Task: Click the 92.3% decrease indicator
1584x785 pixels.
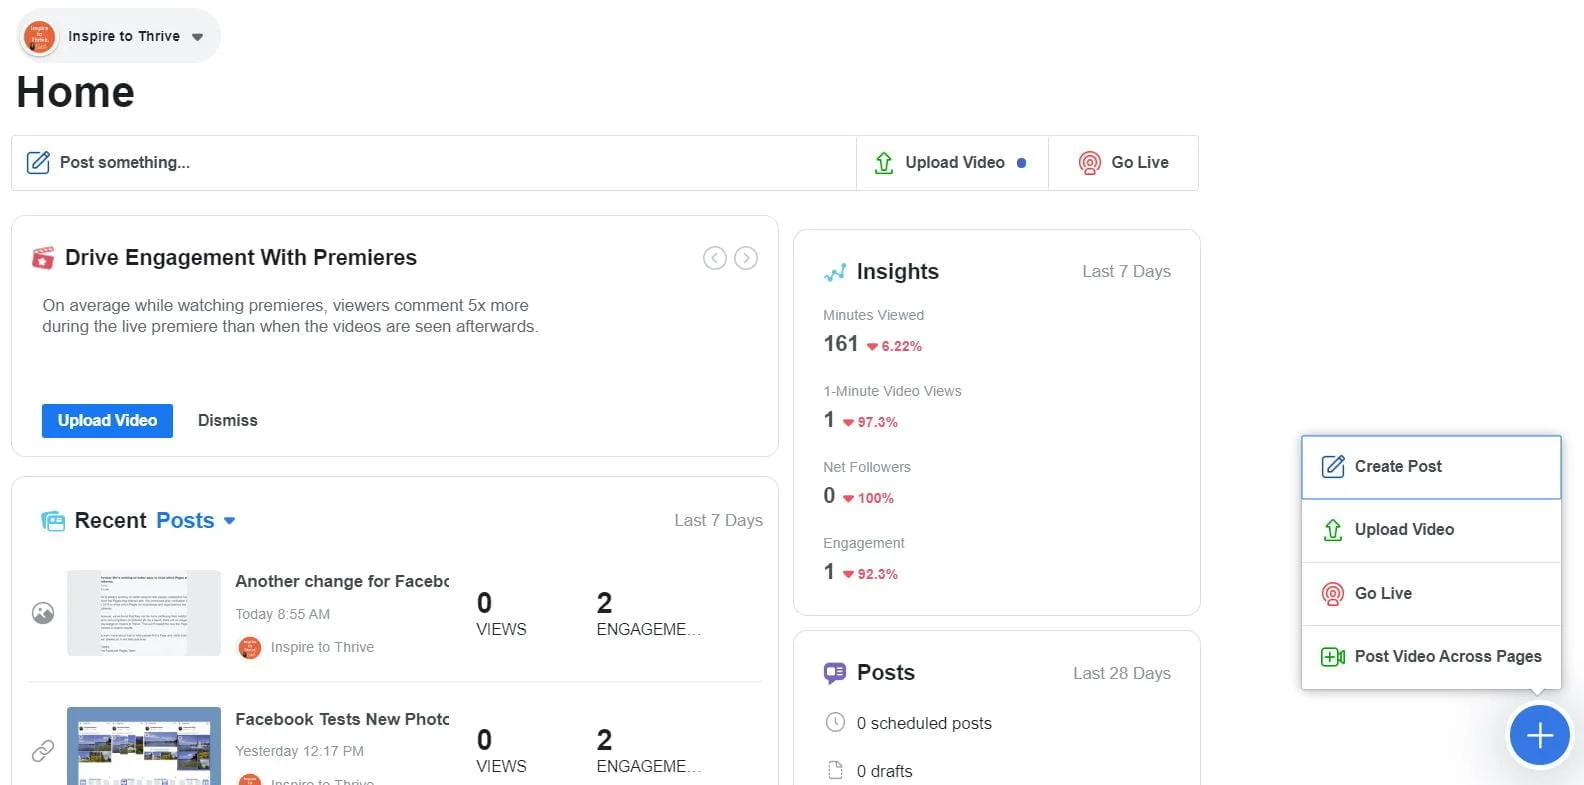Action: [x=870, y=574]
